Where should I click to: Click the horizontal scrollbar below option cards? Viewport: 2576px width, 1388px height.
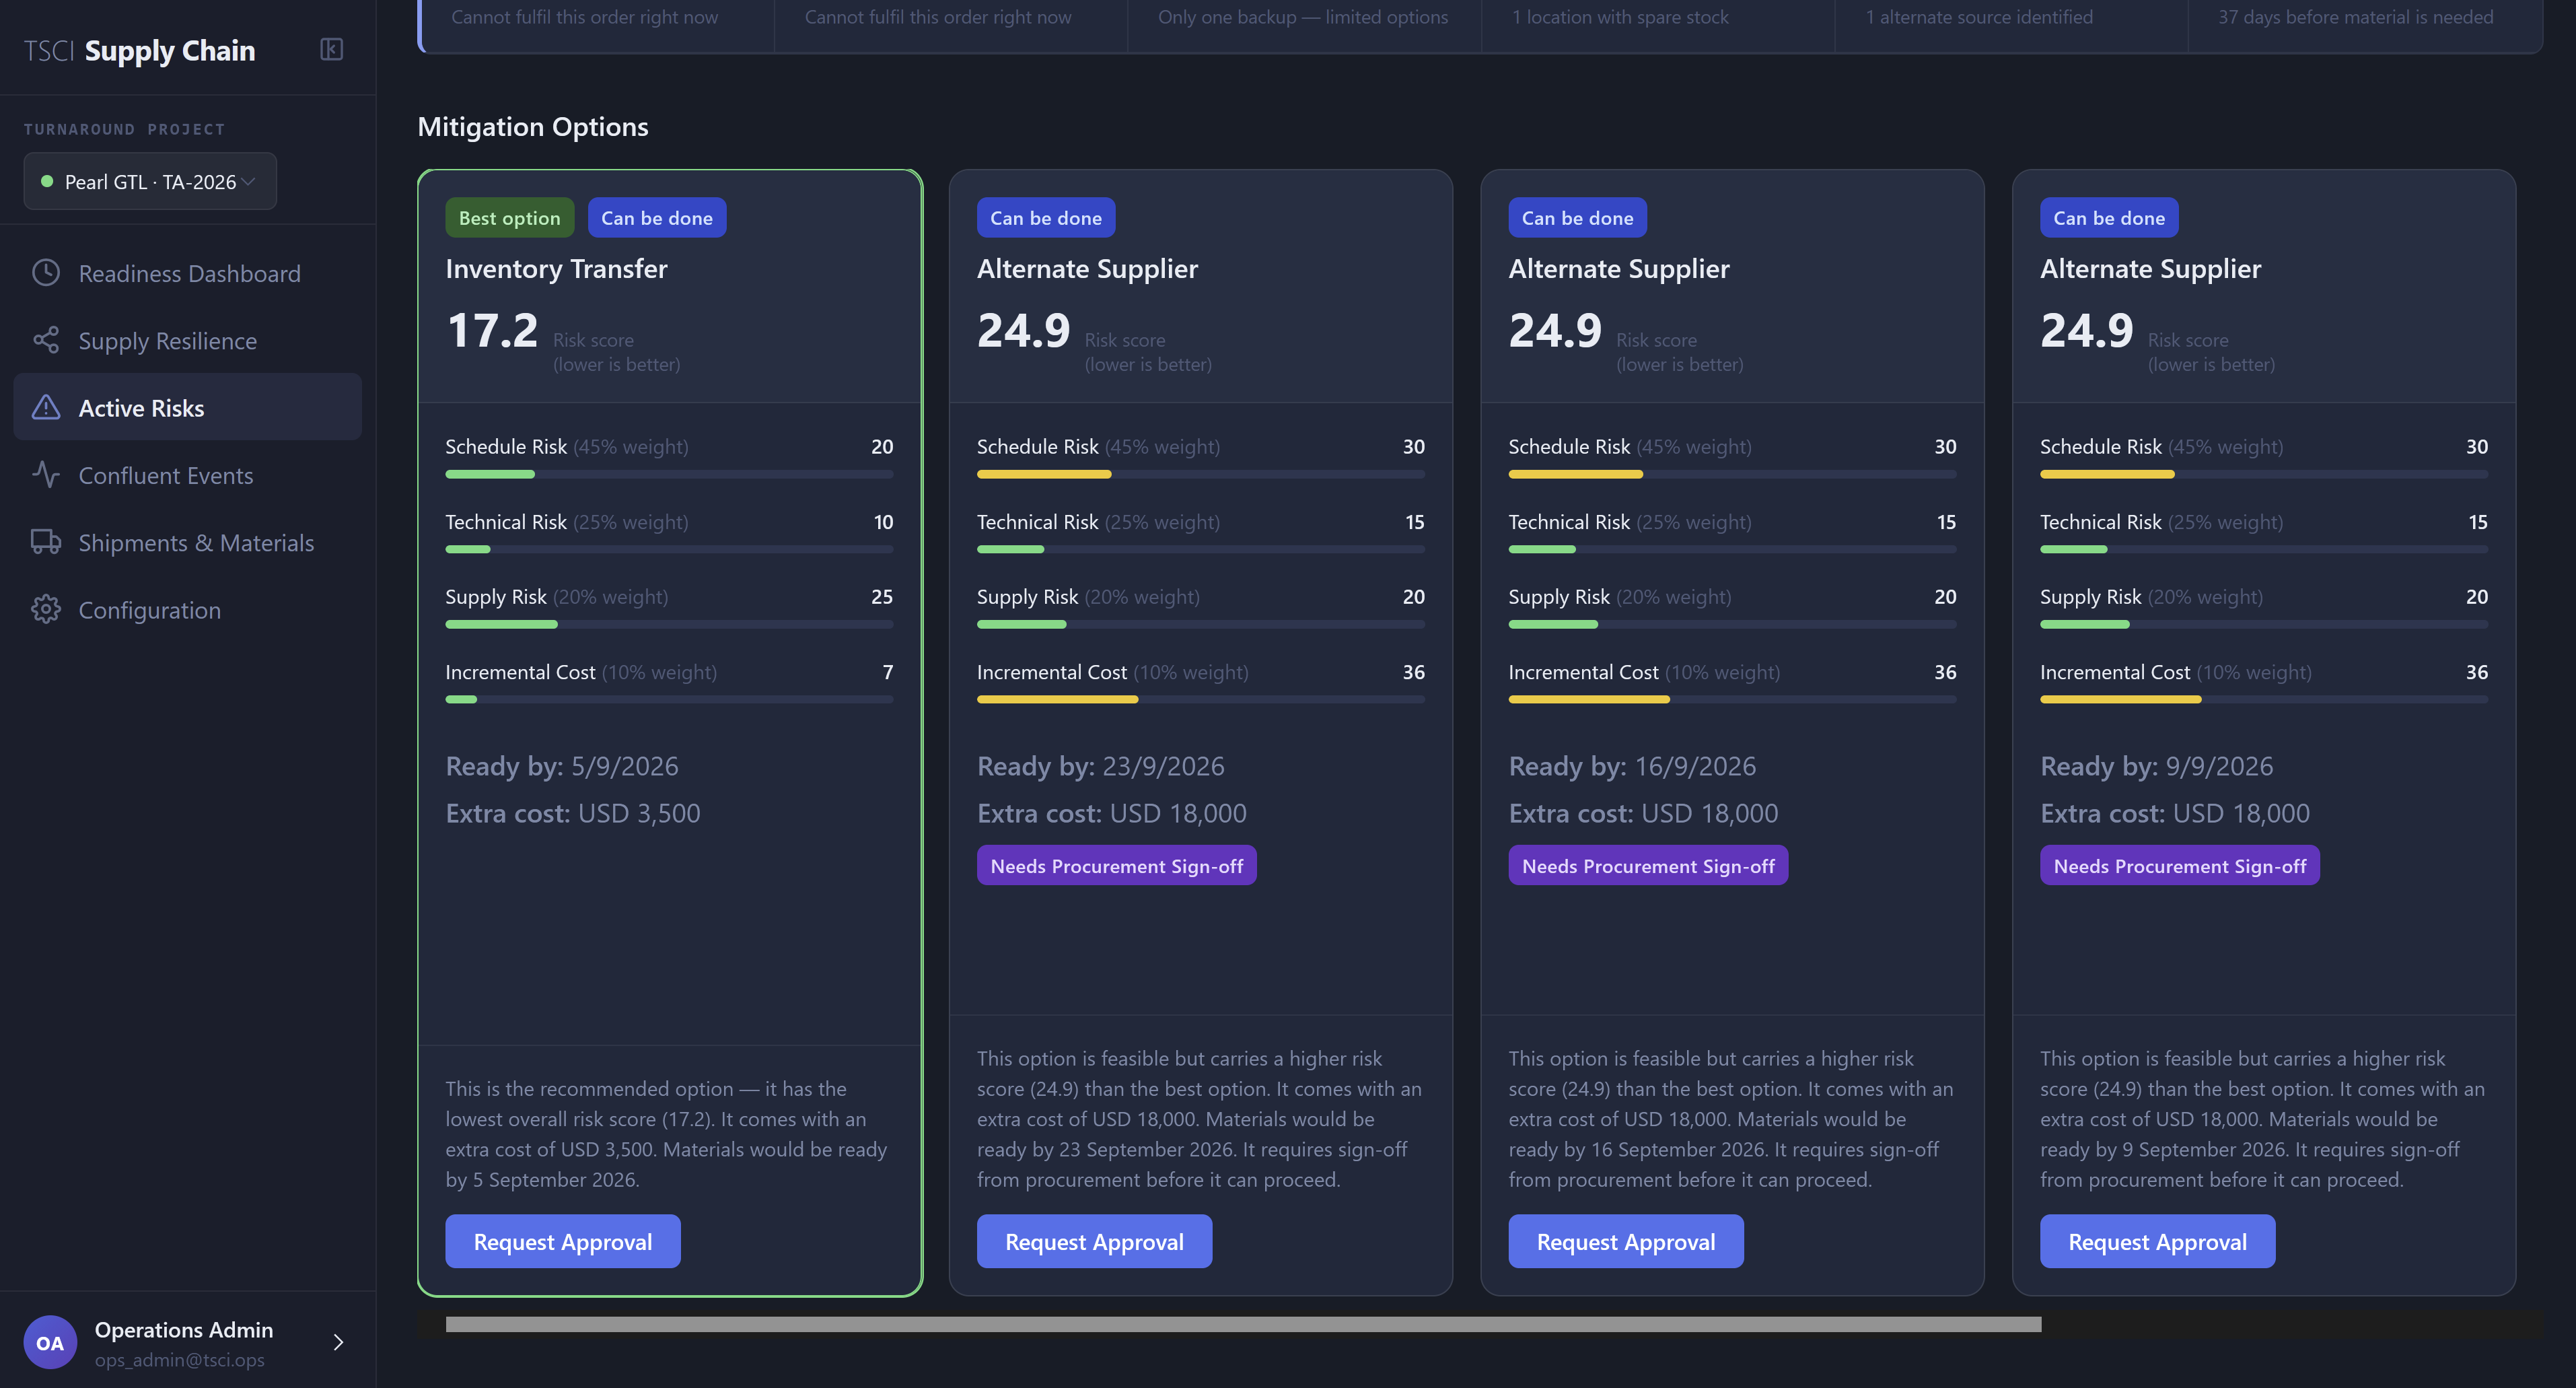(1243, 1324)
